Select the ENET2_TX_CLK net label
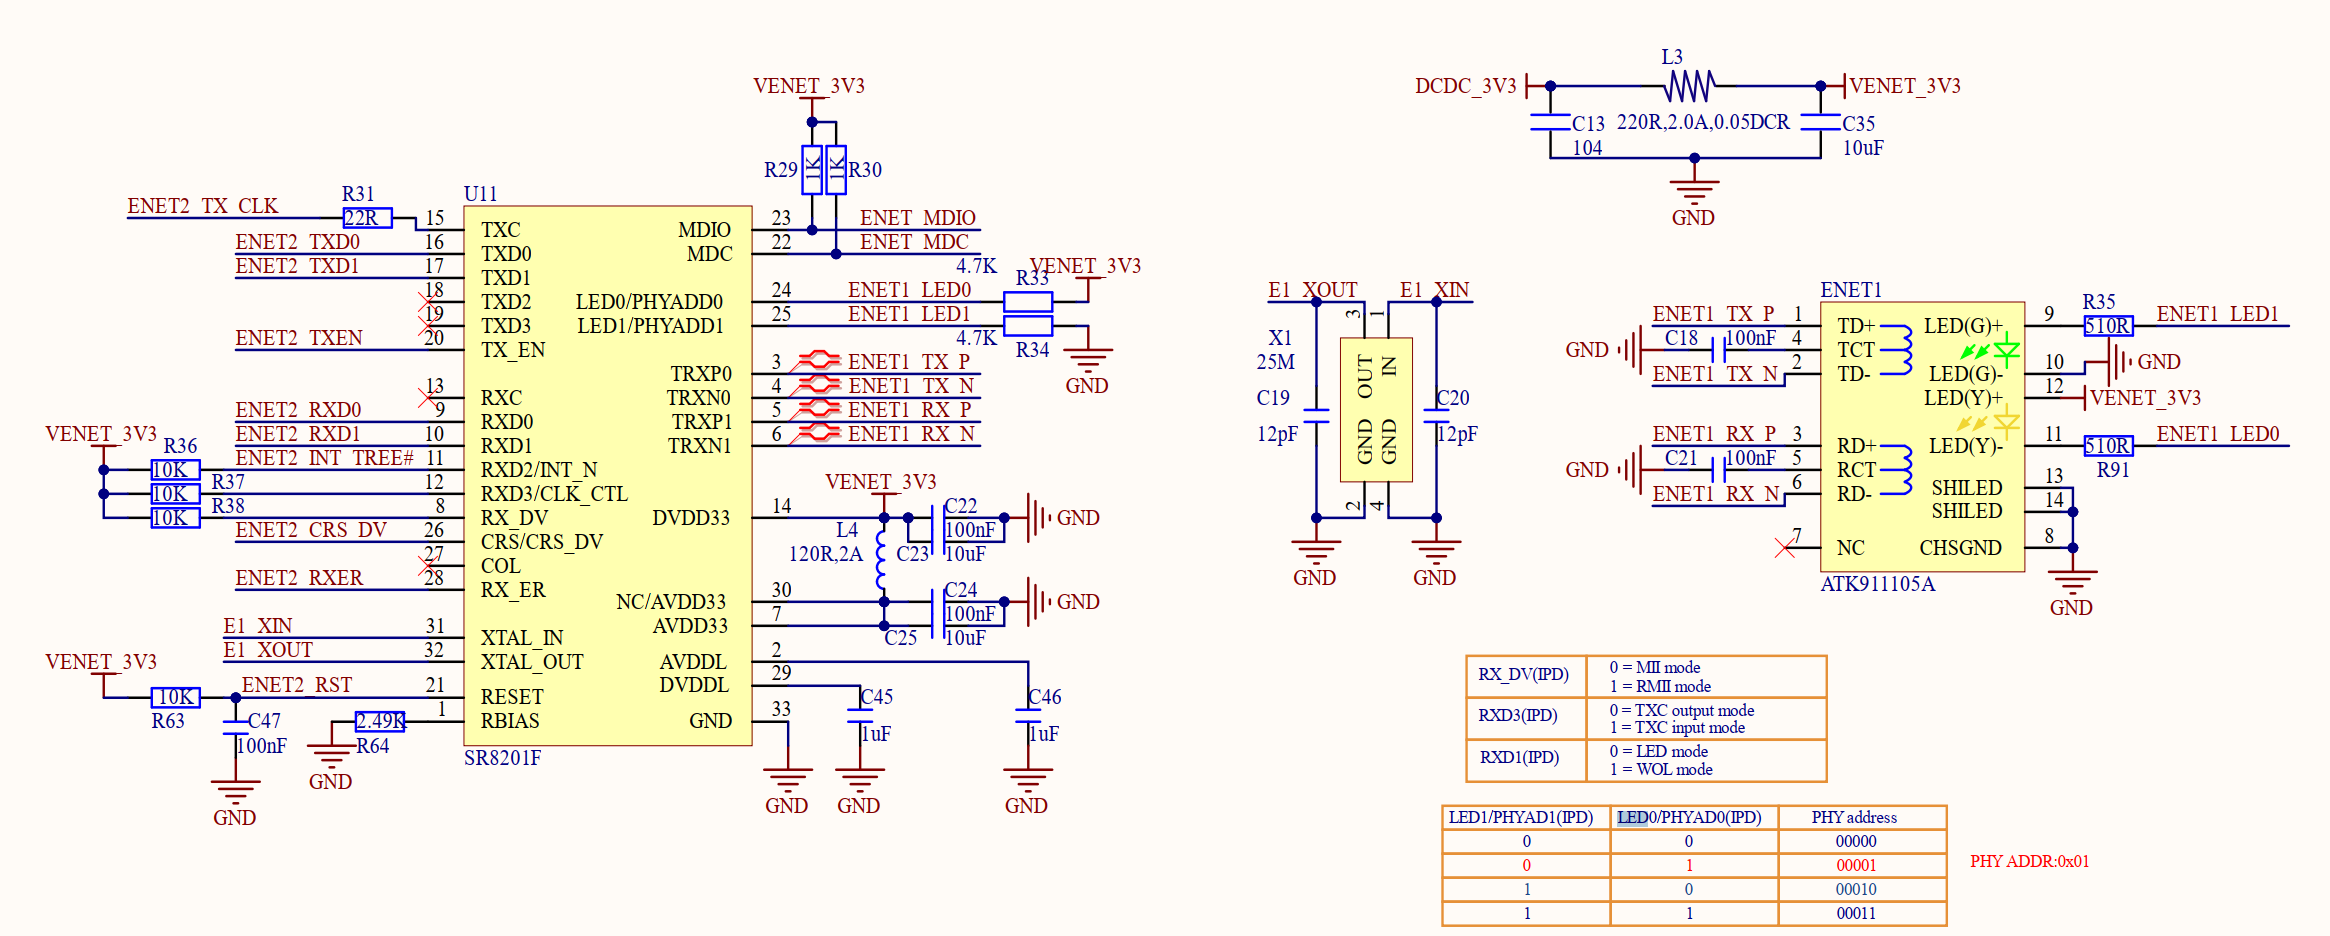This screenshot has height=936, width=2330. [202, 206]
